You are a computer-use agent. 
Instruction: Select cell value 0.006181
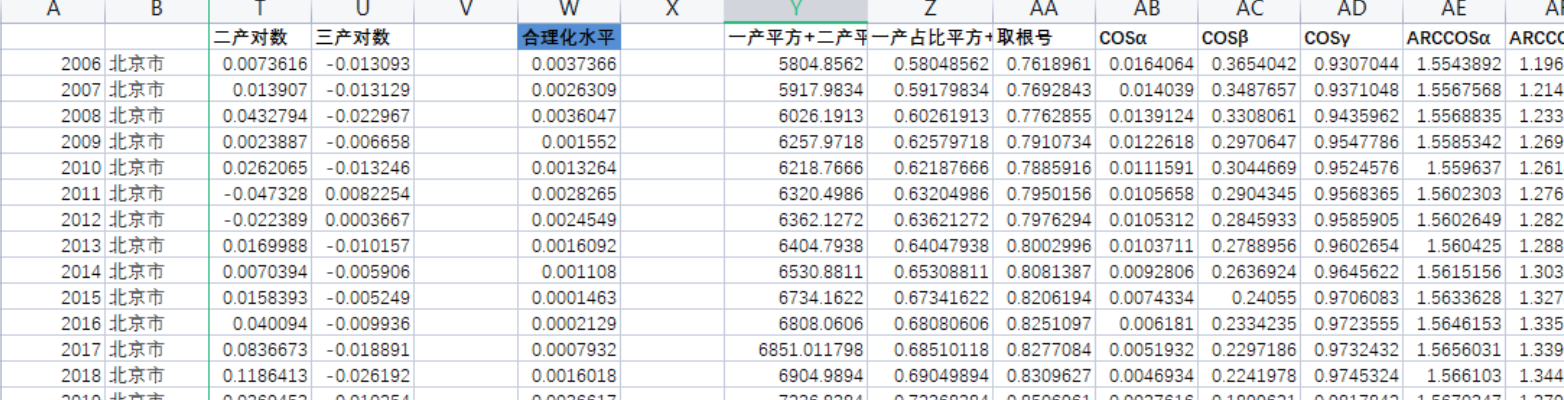[x=1147, y=324]
